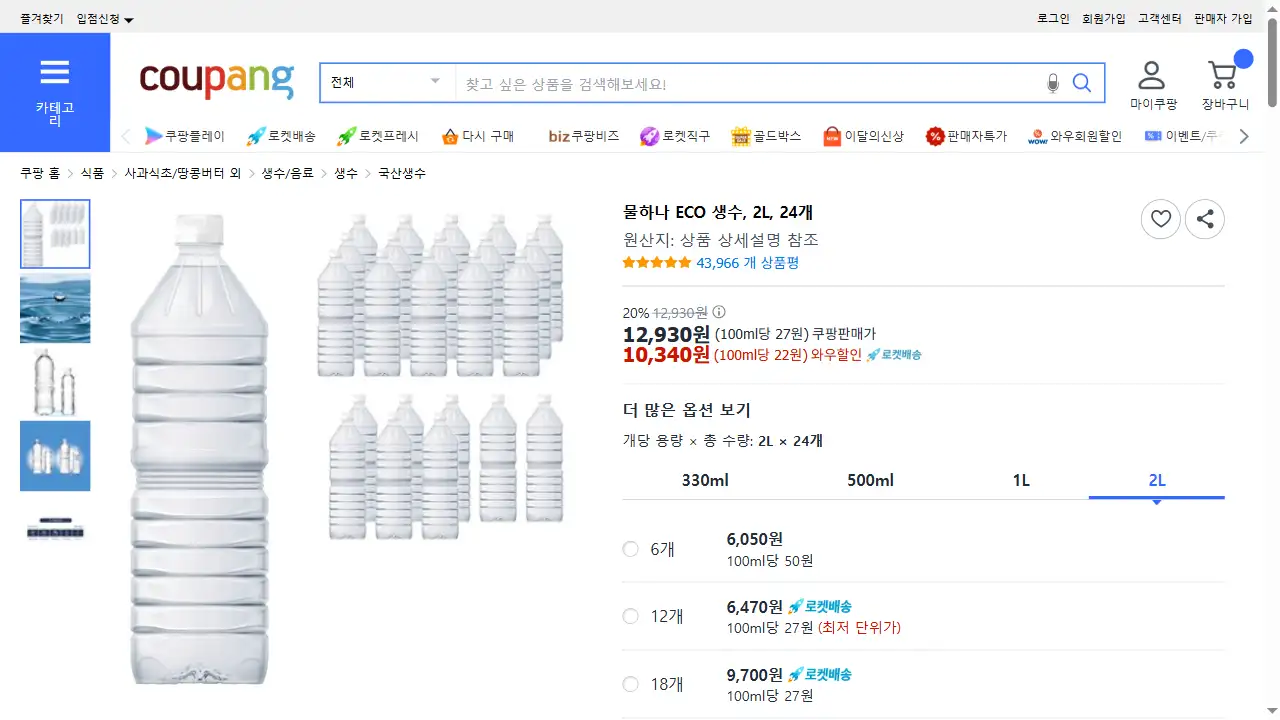
Task: Open the 카테고리 hamburger menu
Action: [x=55, y=92]
